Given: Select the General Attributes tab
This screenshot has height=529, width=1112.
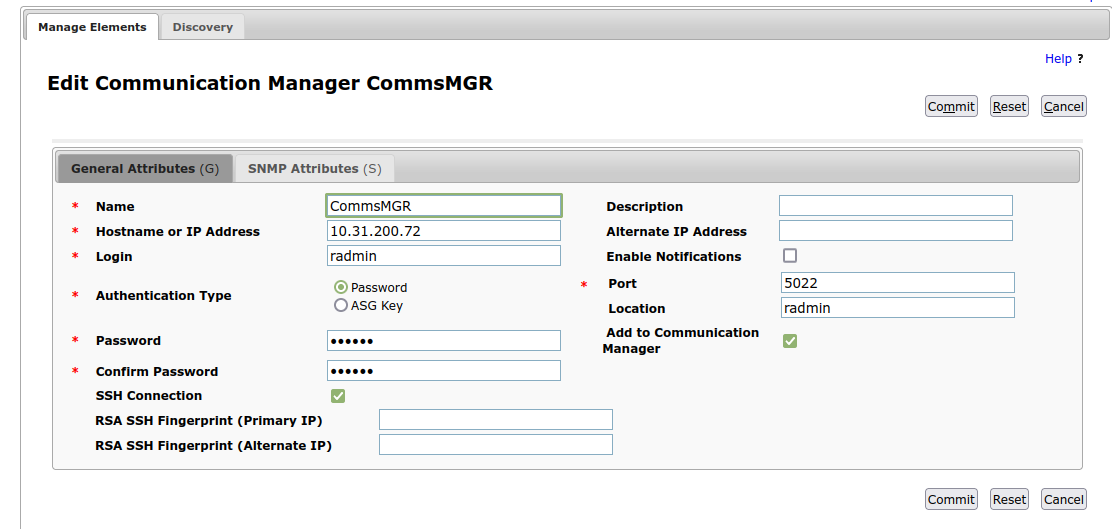Looking at the screenshot, I should click(145, 169).
